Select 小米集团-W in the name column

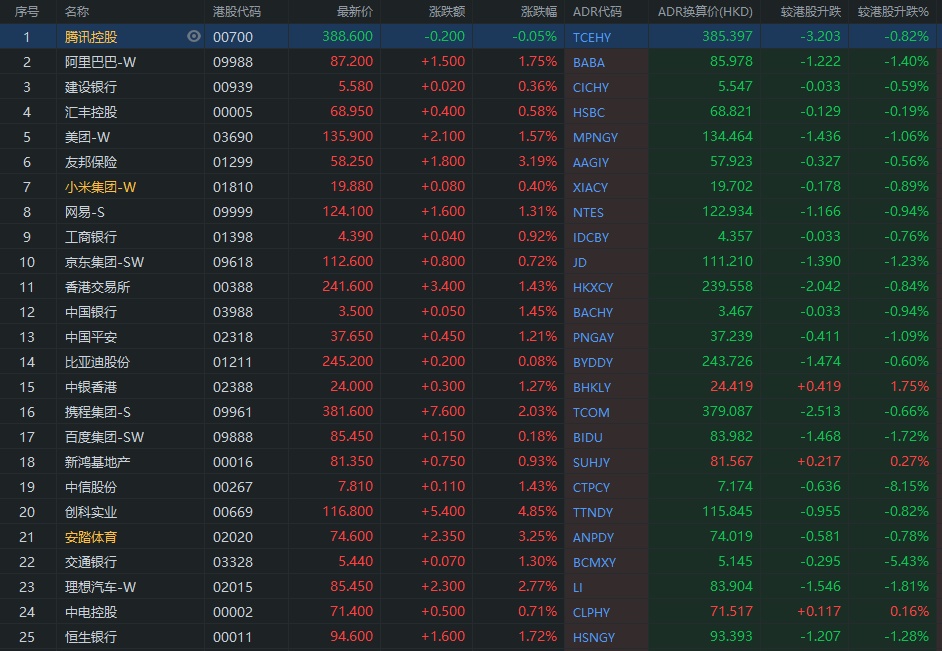click(100, 187)
